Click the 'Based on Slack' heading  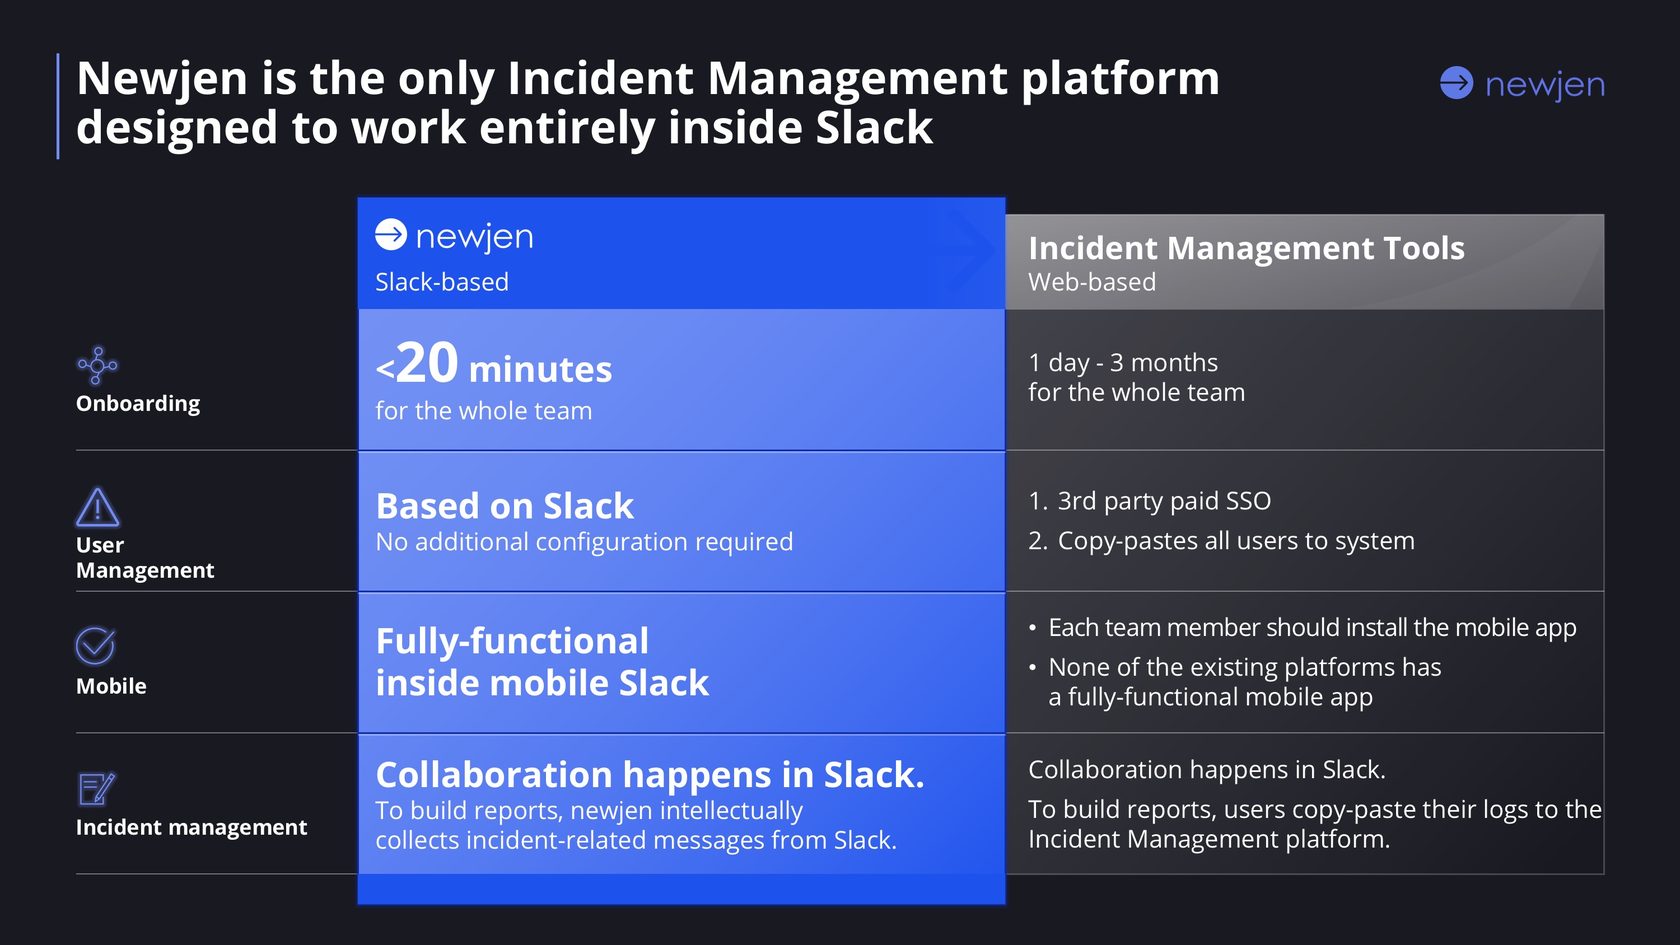(505, 506)
